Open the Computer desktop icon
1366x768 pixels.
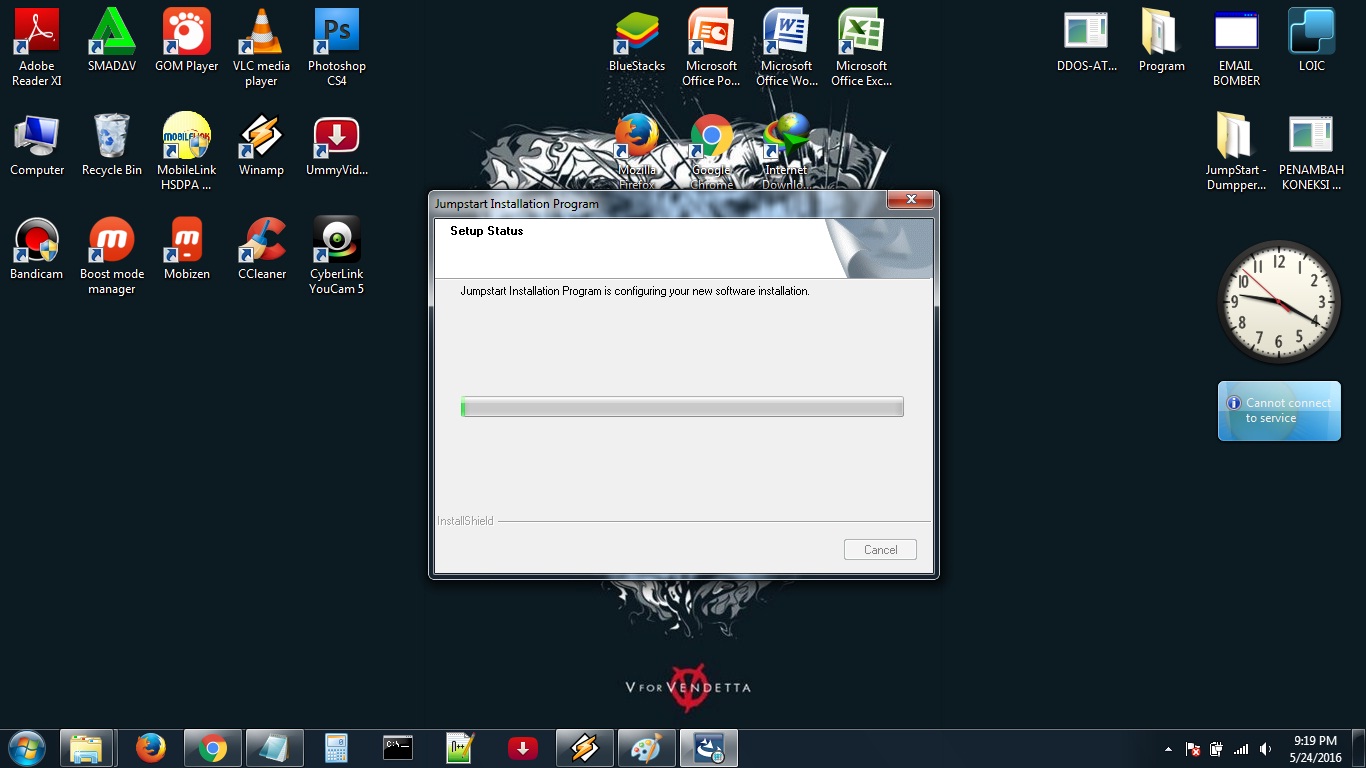(37, 145)
